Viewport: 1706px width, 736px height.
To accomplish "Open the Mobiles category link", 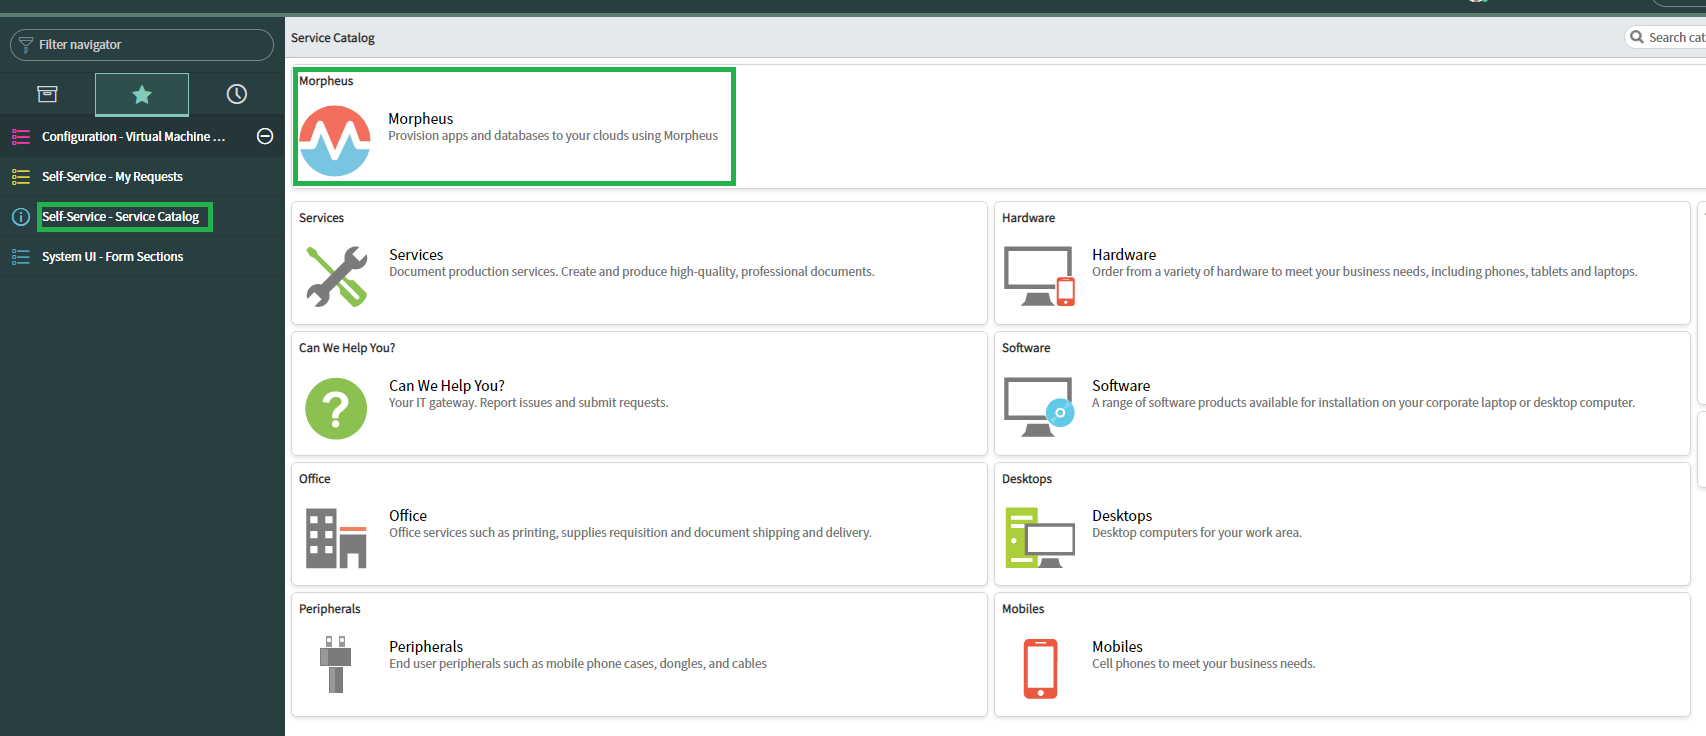I will click(1117, 647).
